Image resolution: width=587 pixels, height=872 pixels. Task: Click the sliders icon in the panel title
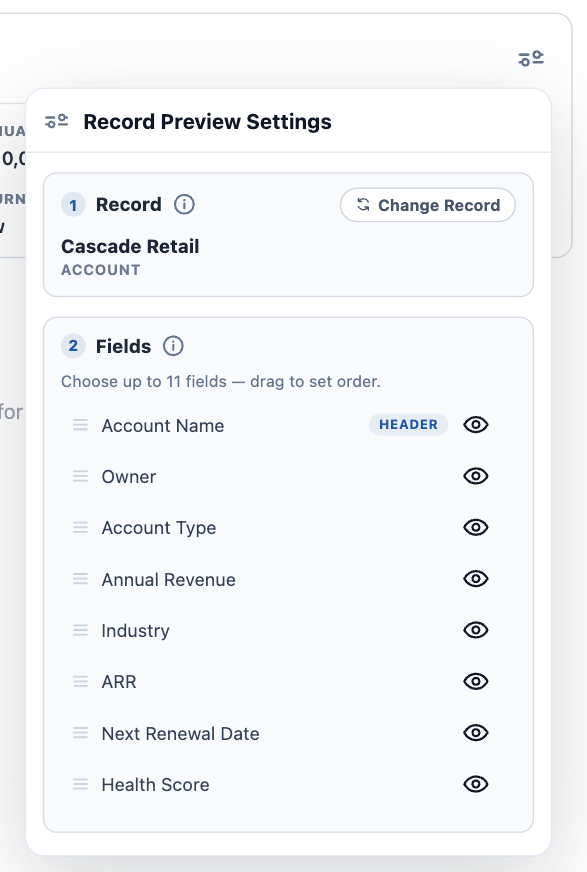coord(57,121)
